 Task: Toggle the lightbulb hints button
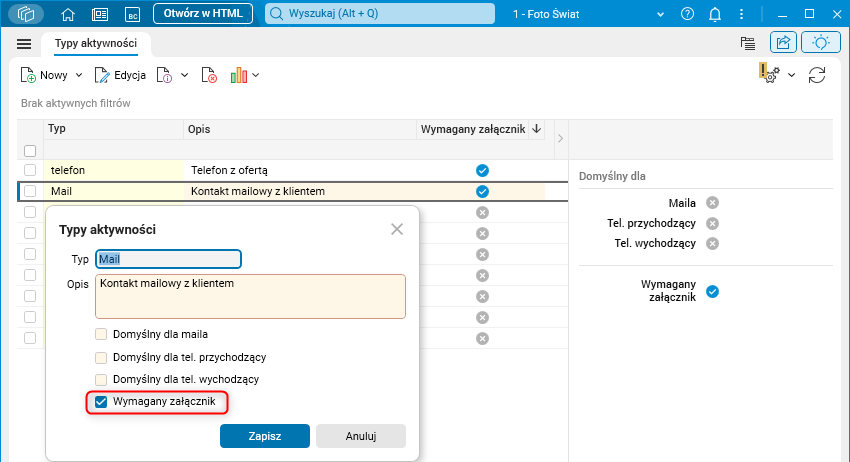pos(821,42)
